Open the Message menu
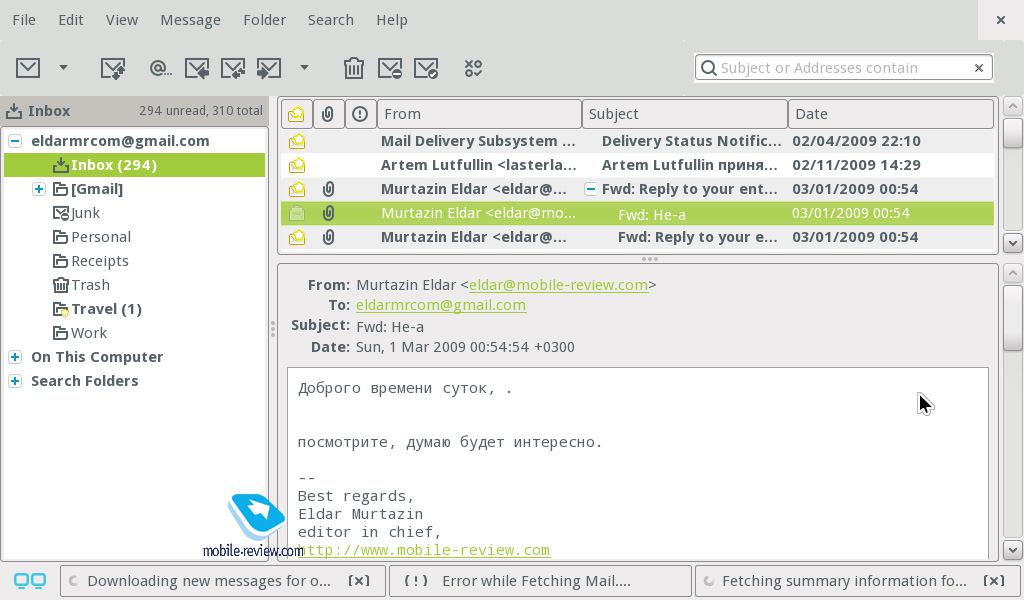 coord(190,20)
